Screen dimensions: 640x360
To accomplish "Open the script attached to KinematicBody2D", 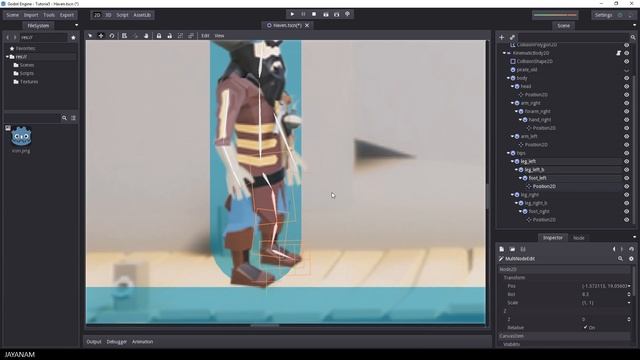I will (x=618, y=53).
